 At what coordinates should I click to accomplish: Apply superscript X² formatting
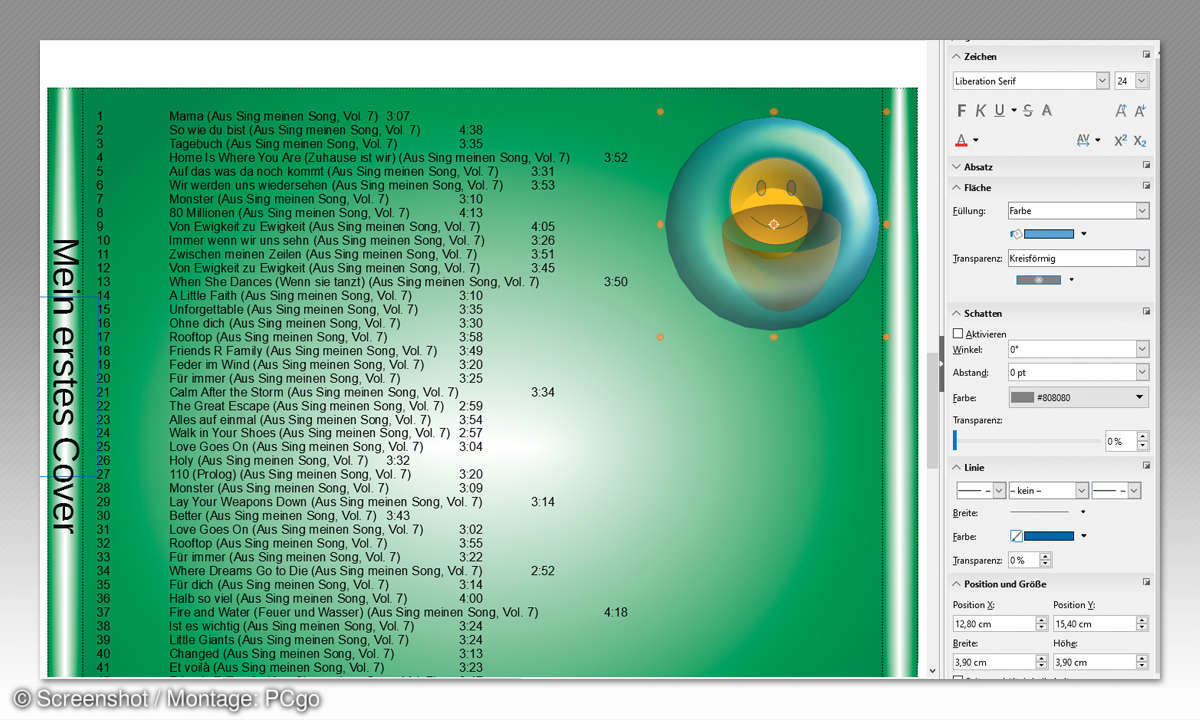click(1120, 140)
